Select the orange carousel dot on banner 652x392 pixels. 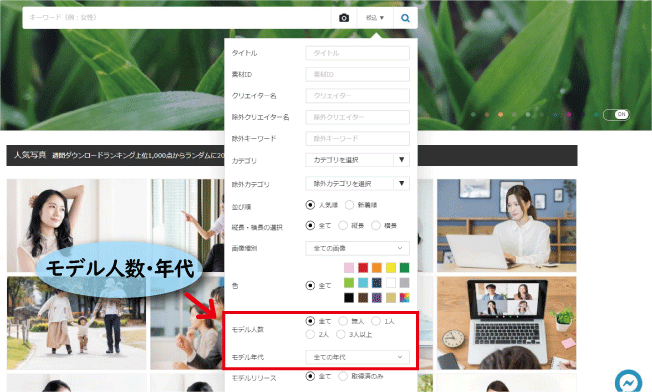(500, 114)
